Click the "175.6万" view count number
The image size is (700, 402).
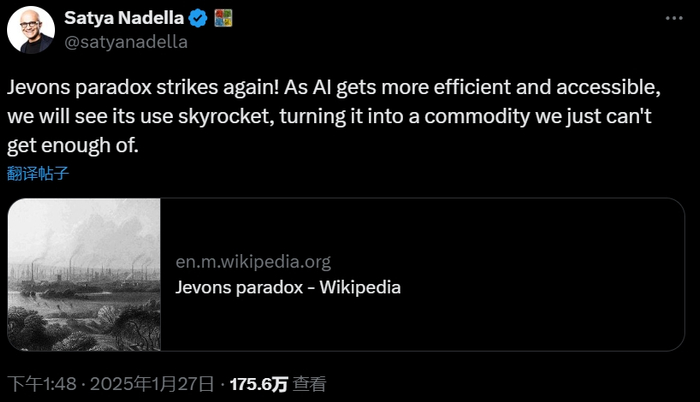(259, 383)
